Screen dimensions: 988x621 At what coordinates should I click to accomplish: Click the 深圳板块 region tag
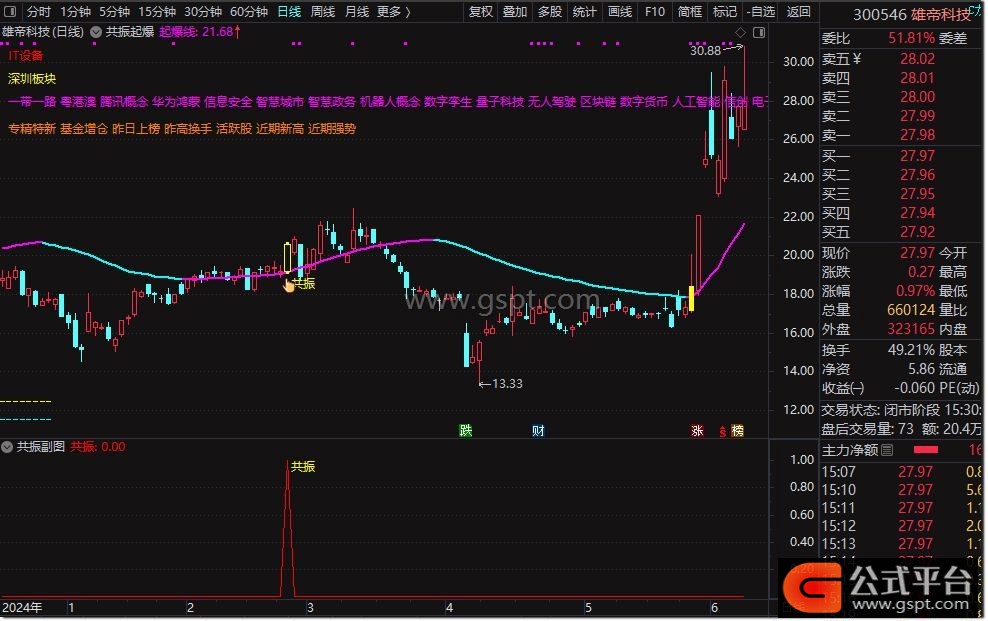32,79
